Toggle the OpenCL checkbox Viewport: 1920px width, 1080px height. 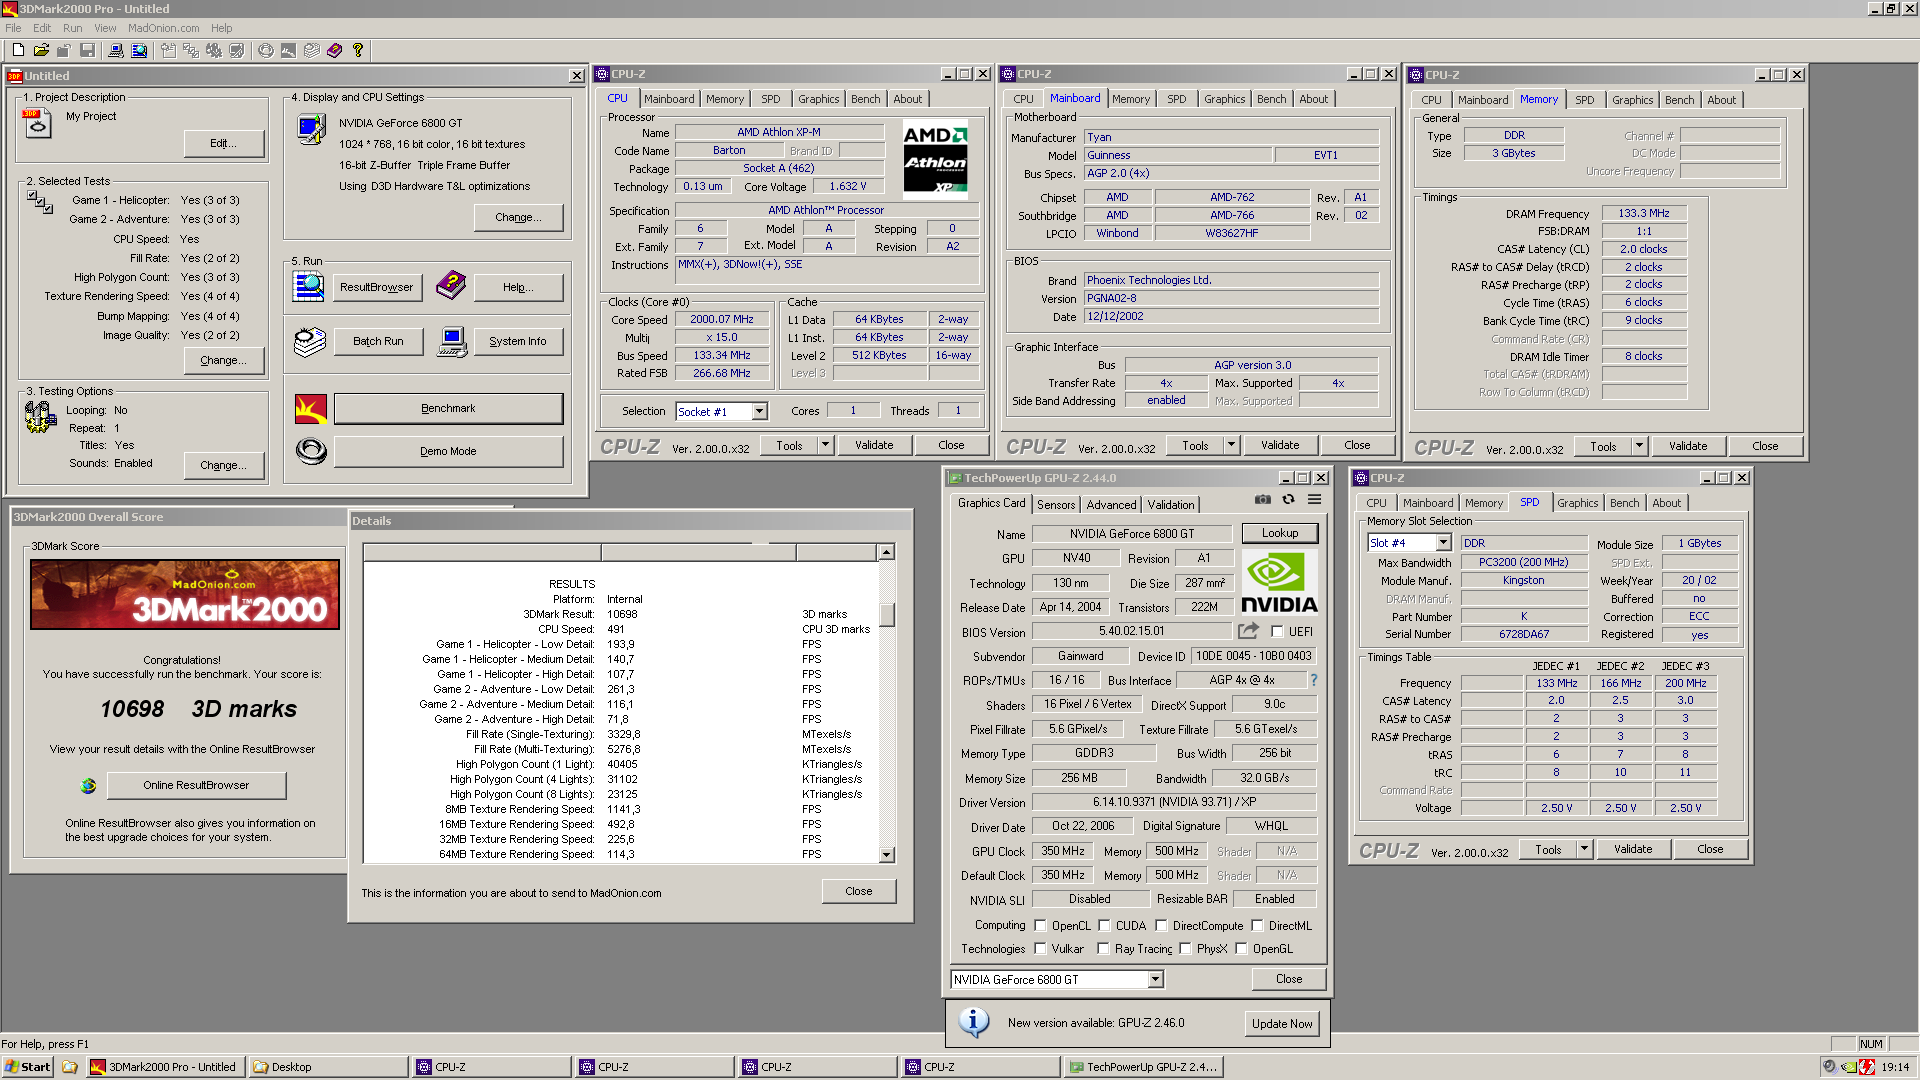[x=1040, y=926]
